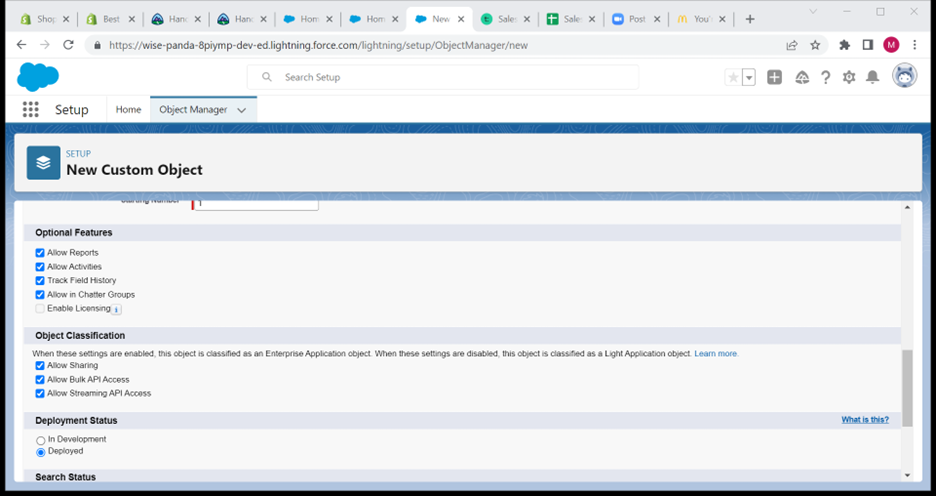Open the Help question mark icon
Viewport: 936px width, 496px height.
click(825, 77)
